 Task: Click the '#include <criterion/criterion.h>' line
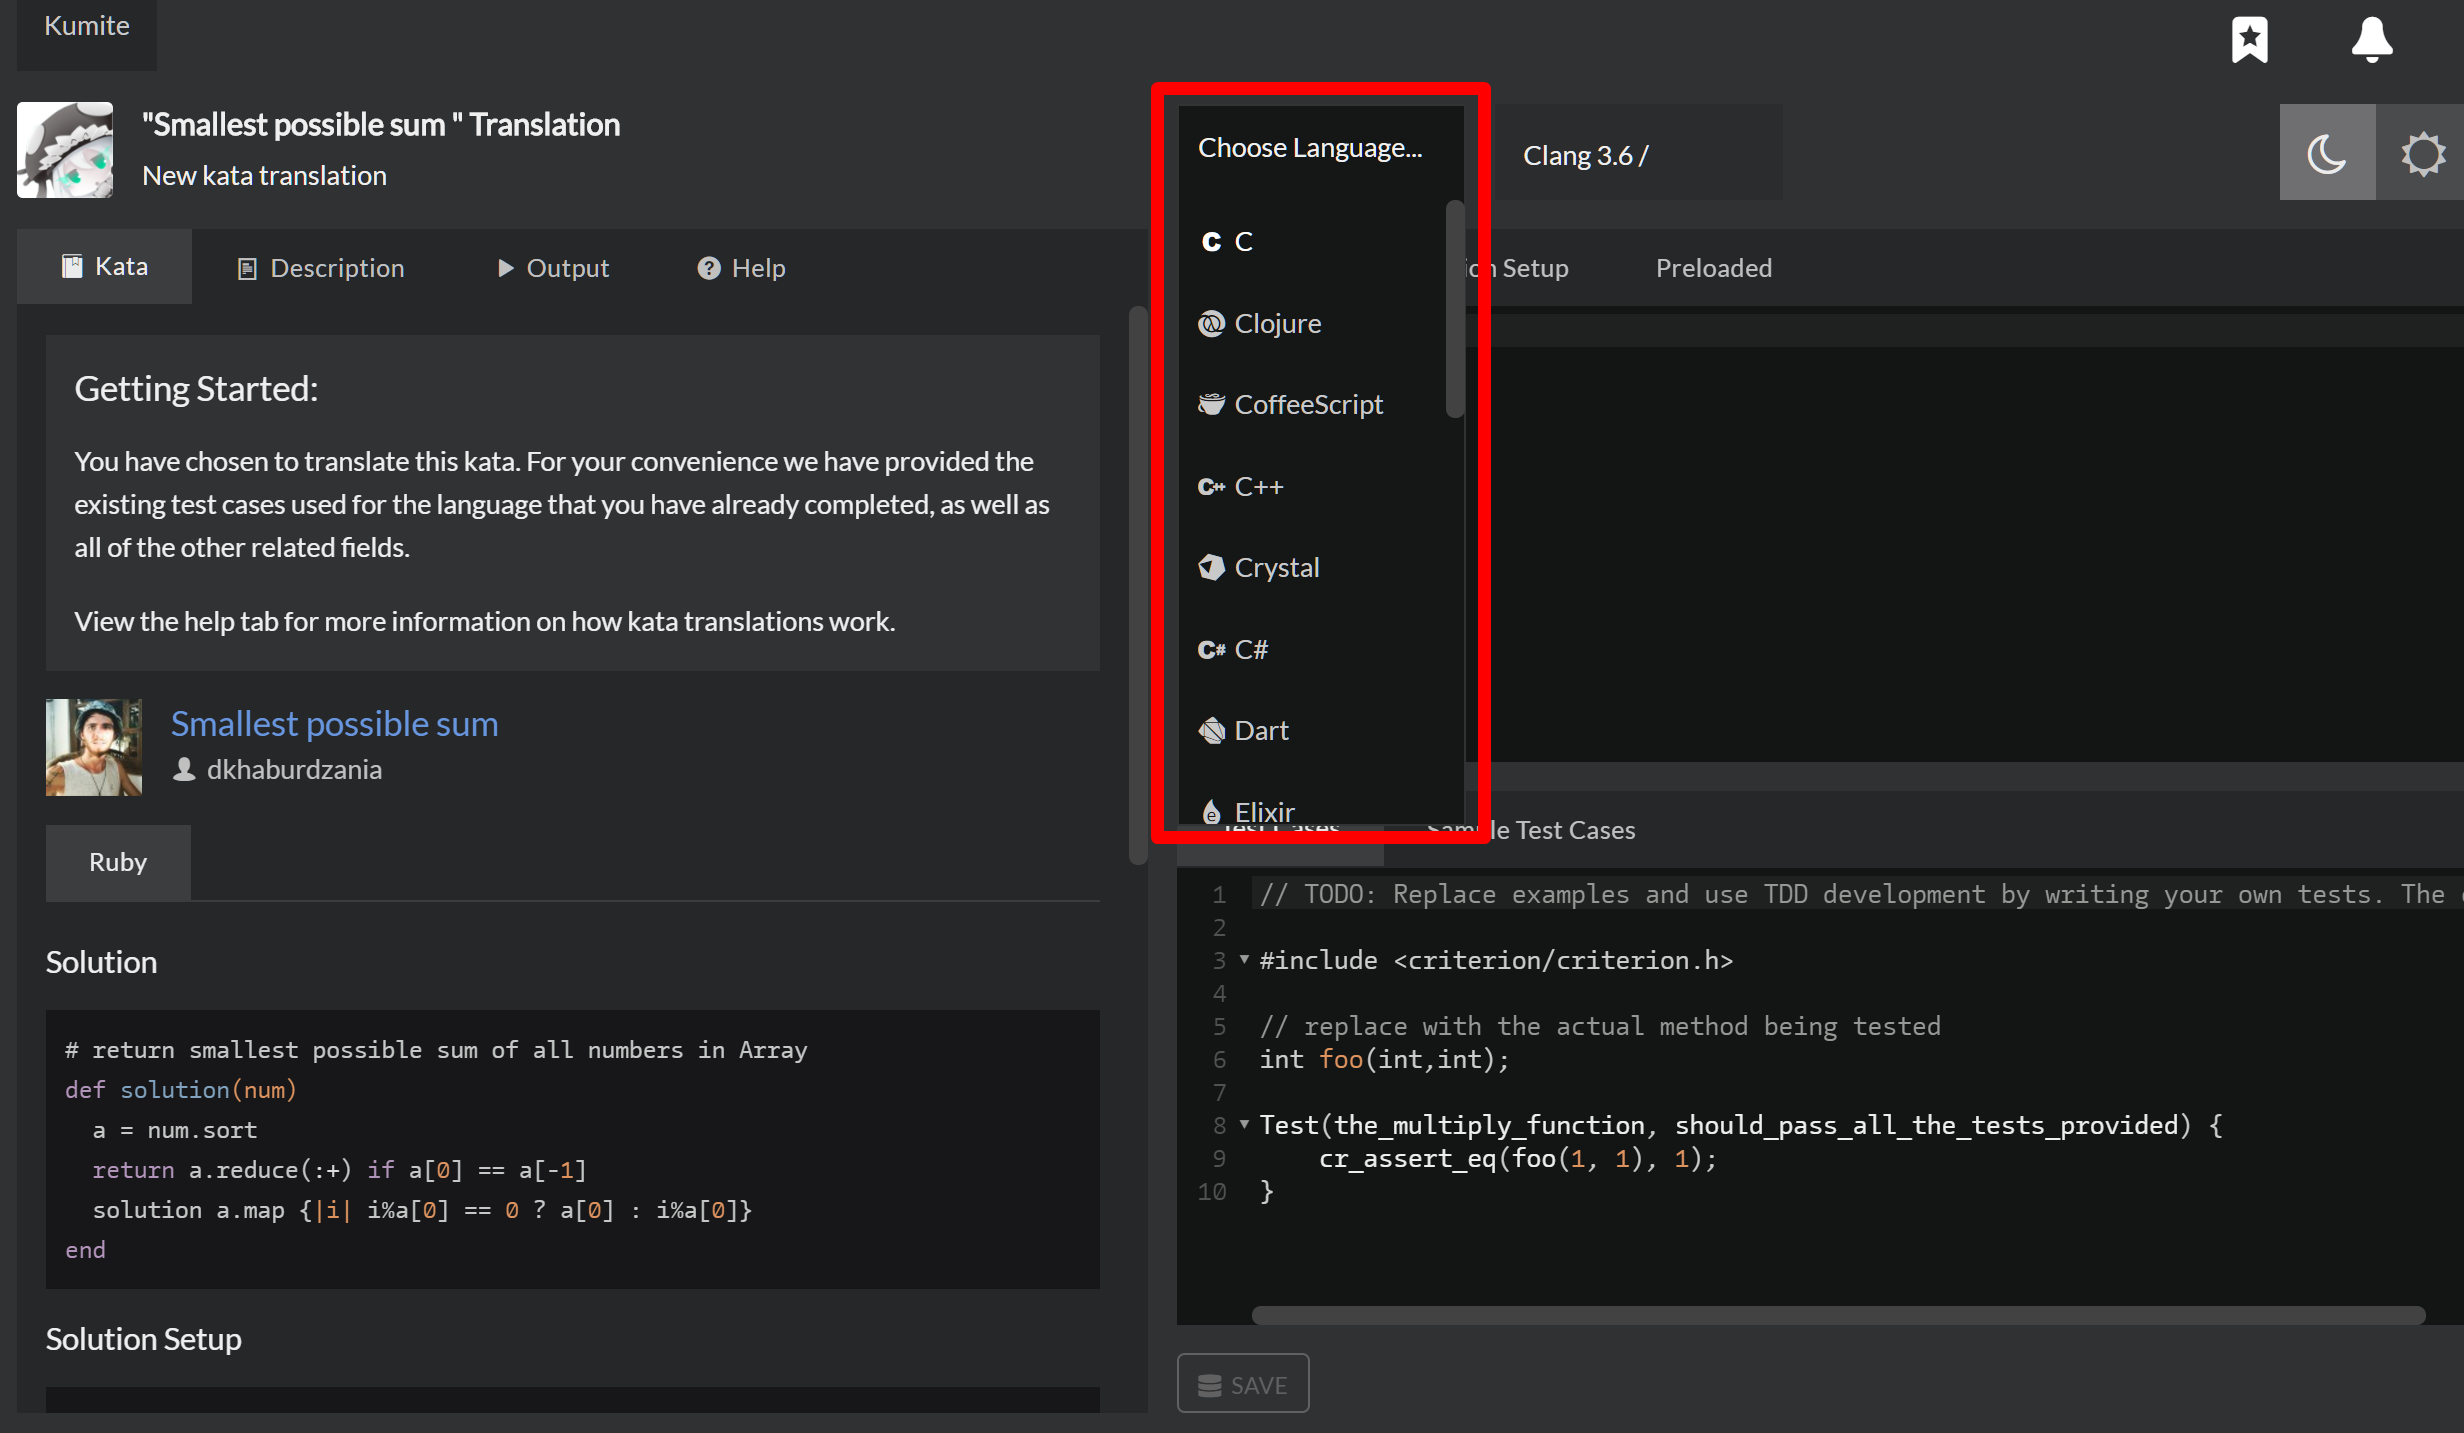pyautogui.click(x=1496, y=960)
